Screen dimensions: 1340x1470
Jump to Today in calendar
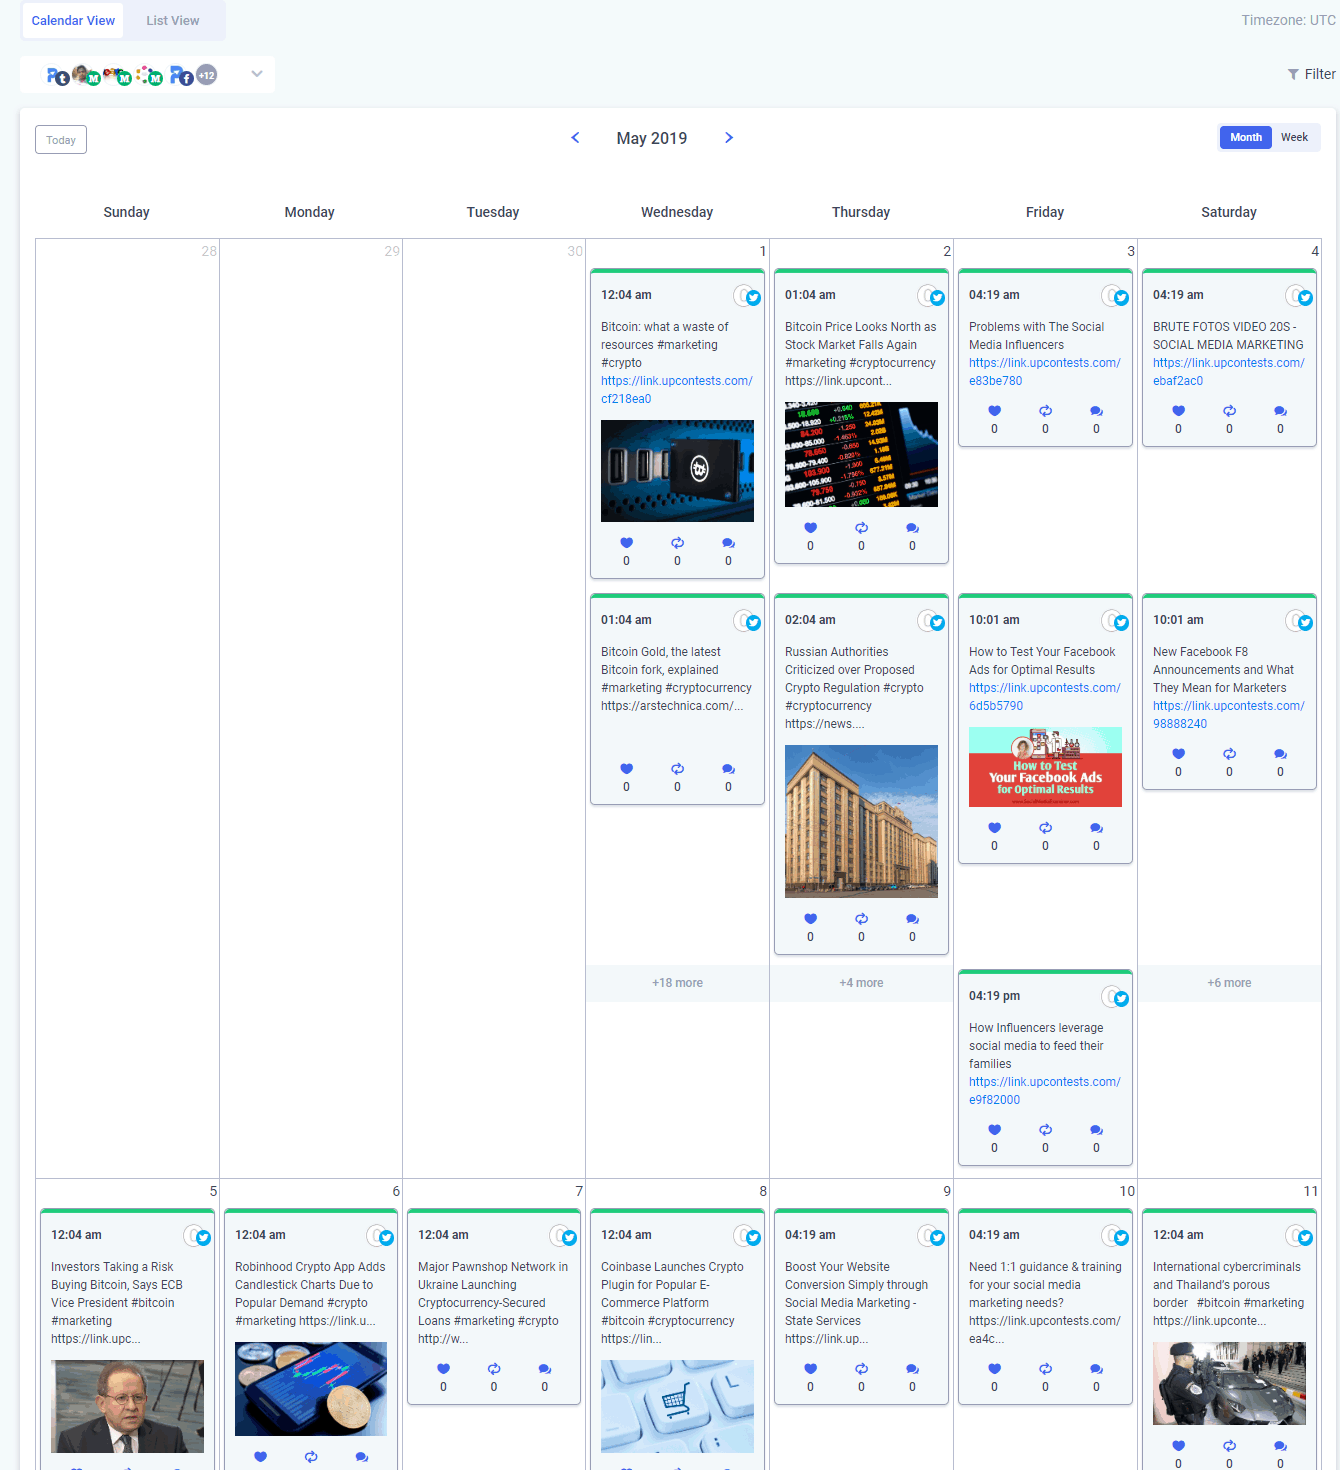tap(61, 140)
